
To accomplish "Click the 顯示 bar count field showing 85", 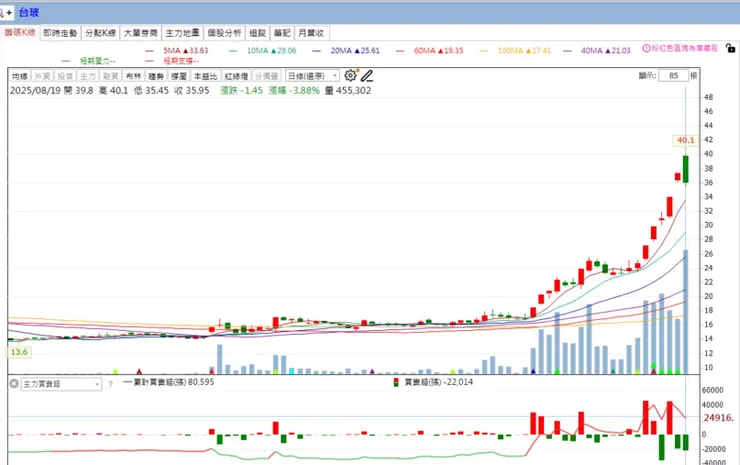I will pos(673,76).
